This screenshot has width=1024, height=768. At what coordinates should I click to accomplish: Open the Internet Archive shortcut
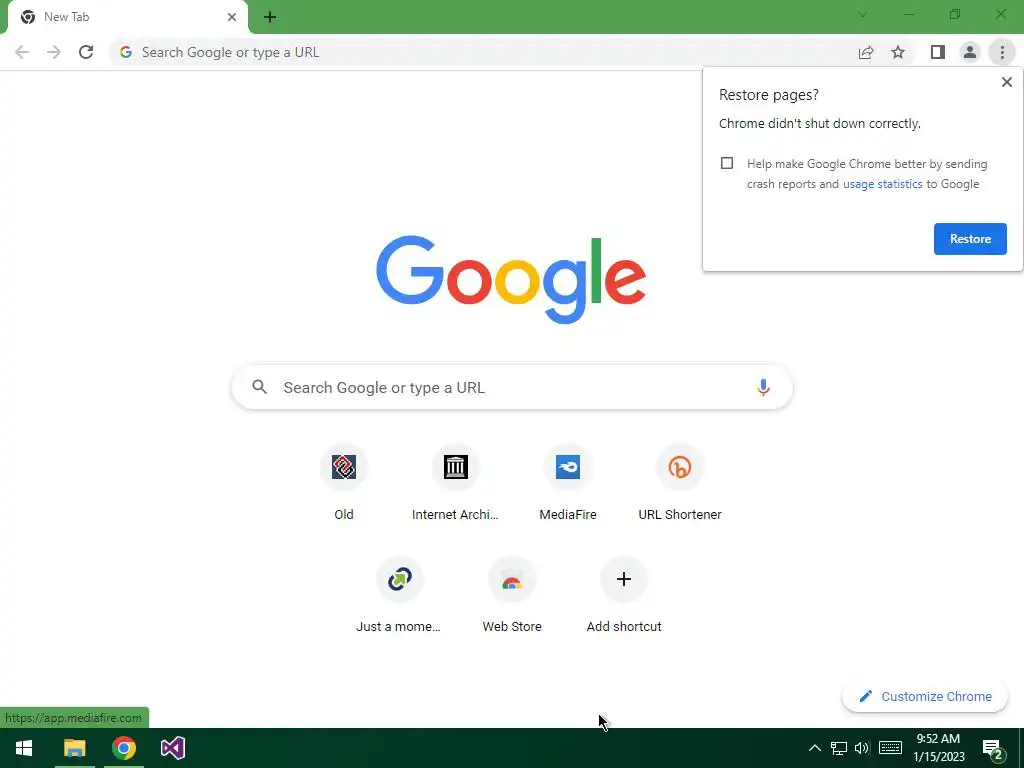tap(455, 481)
